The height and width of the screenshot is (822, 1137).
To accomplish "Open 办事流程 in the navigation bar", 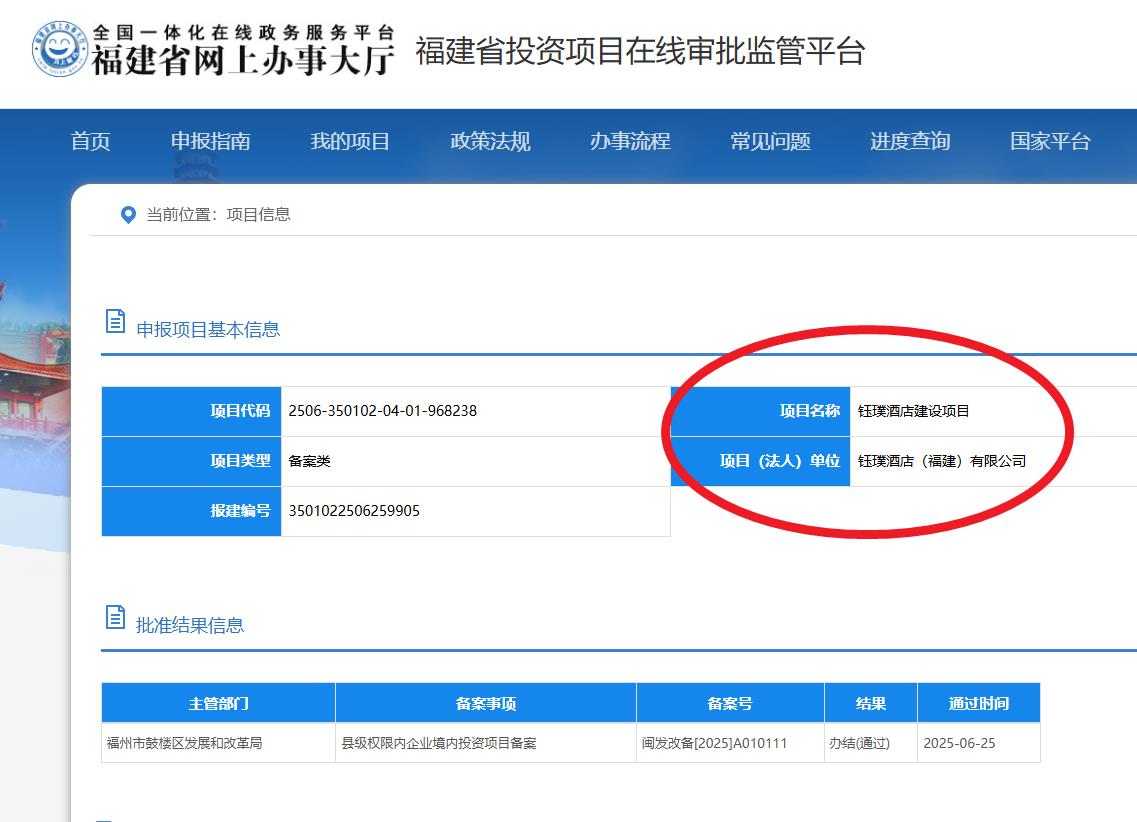I will pos(630,141).
